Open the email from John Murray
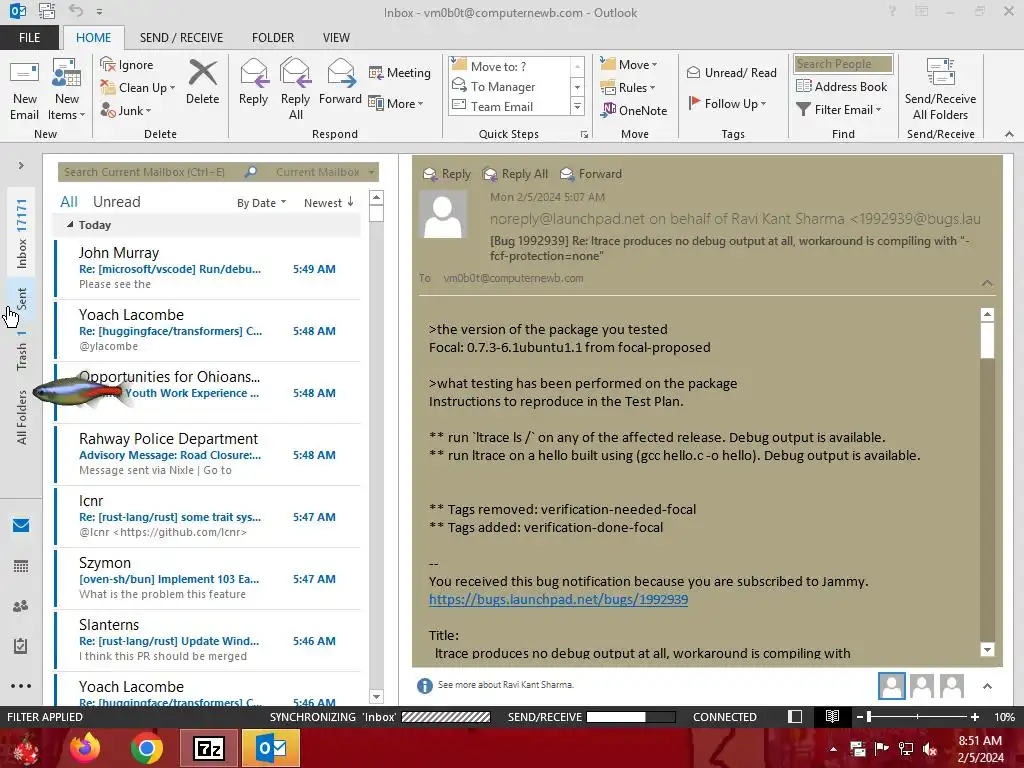This screenshot has width=1024, height=768. [208, 268]
